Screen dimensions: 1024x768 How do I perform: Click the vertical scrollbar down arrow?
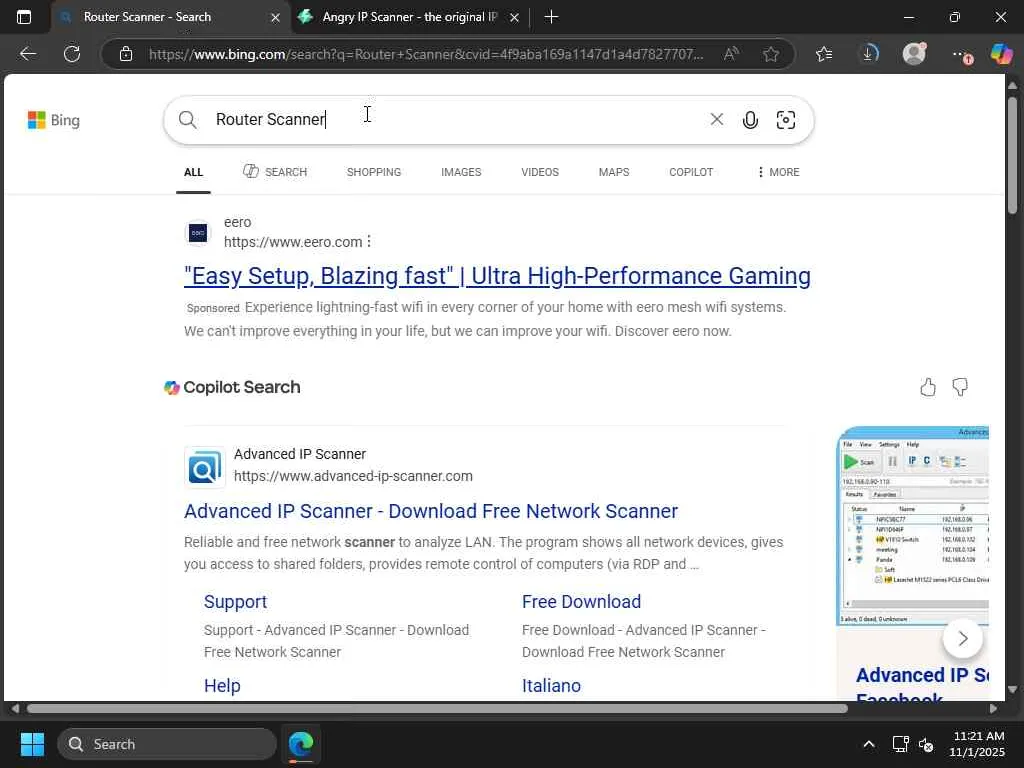[1012, 689]
